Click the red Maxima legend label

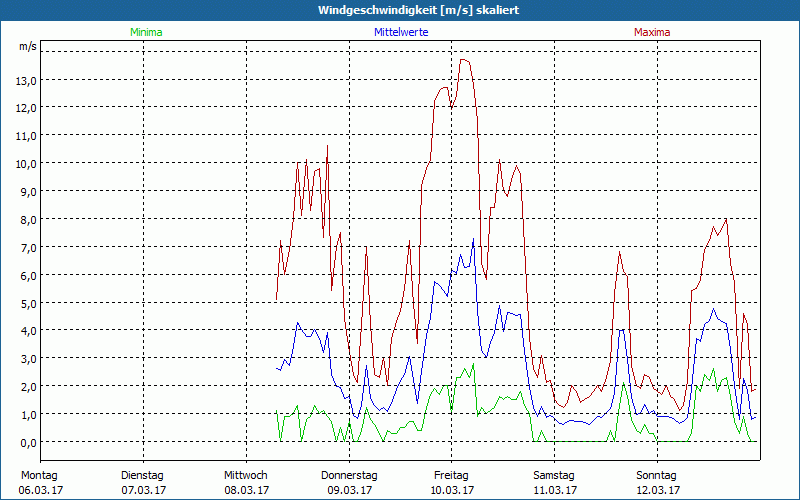(x=652, y=32)
